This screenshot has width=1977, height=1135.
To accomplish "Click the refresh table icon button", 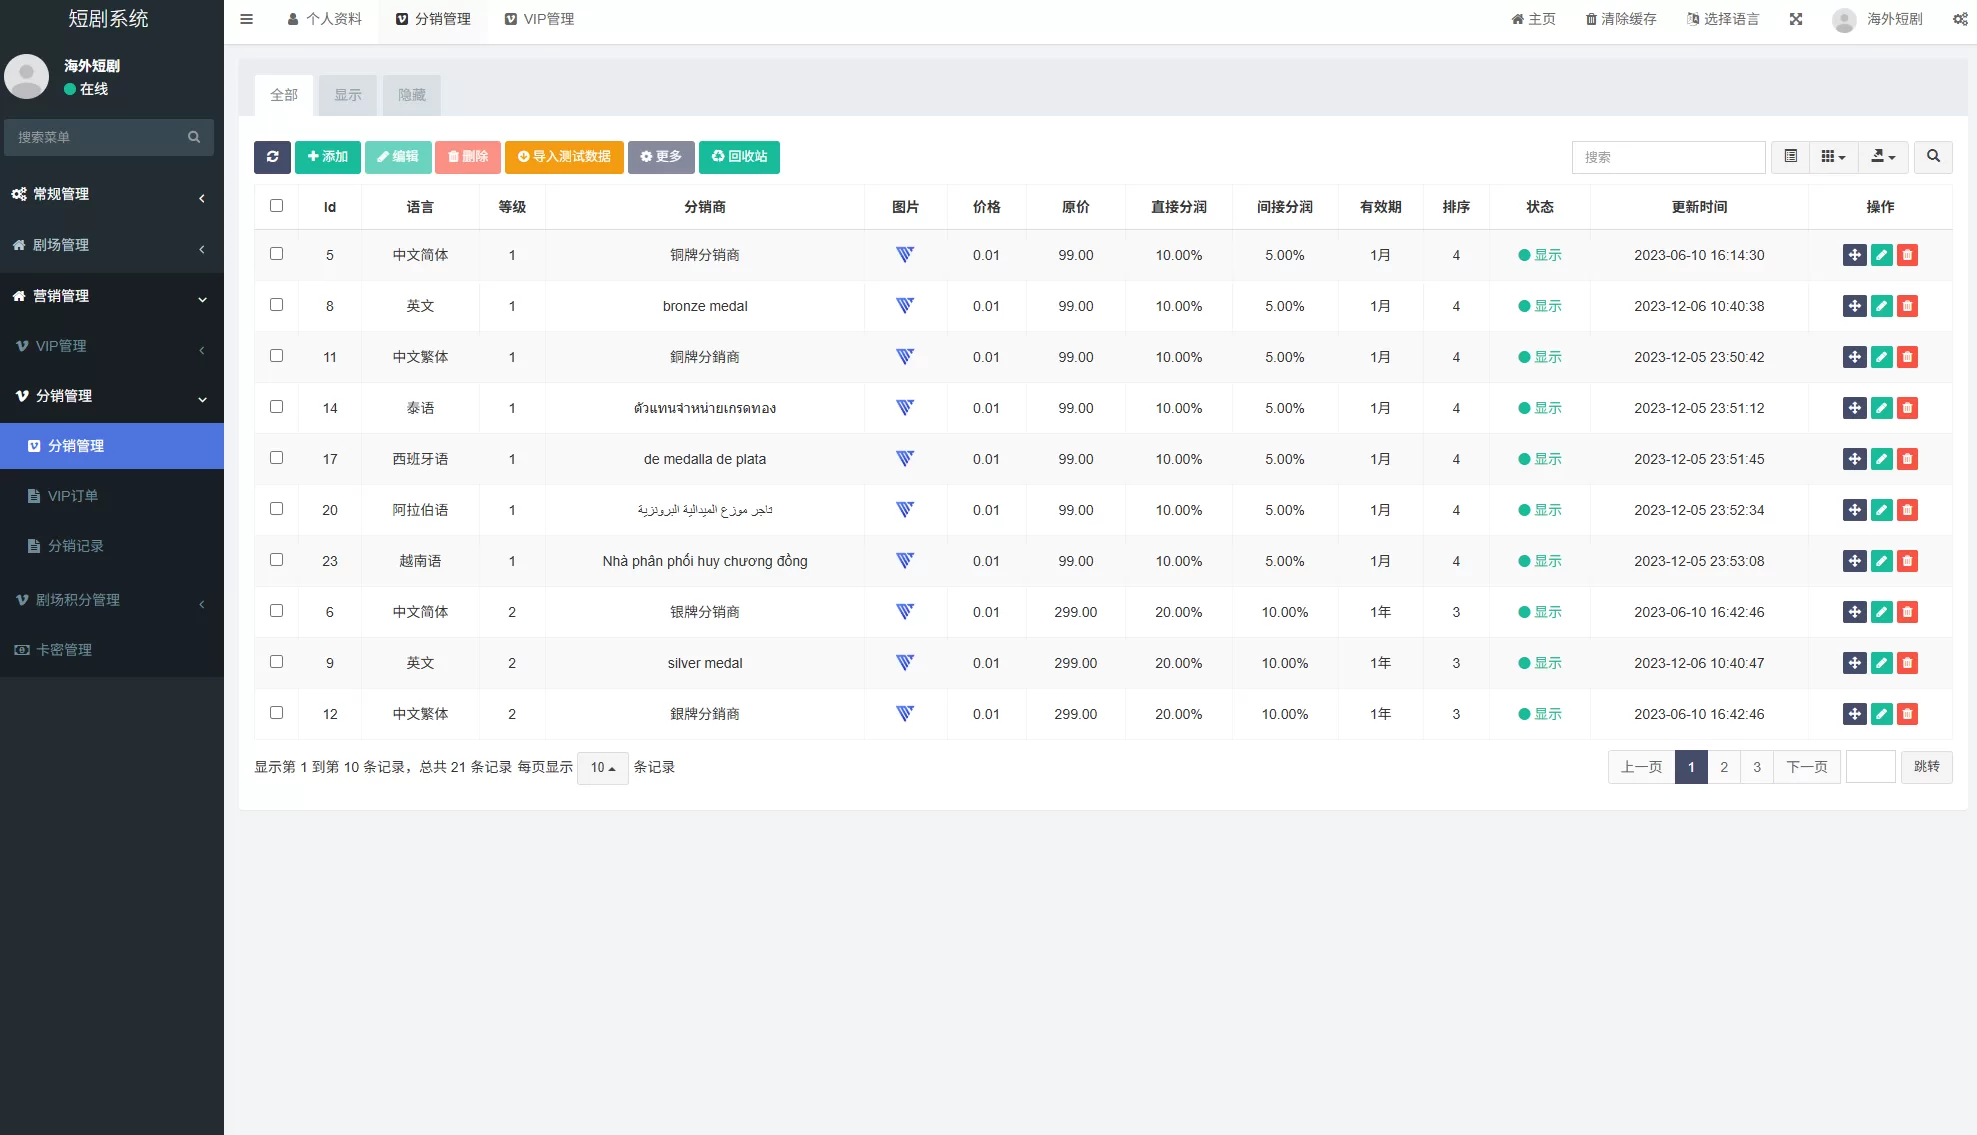I will click(x=272, y=157).
